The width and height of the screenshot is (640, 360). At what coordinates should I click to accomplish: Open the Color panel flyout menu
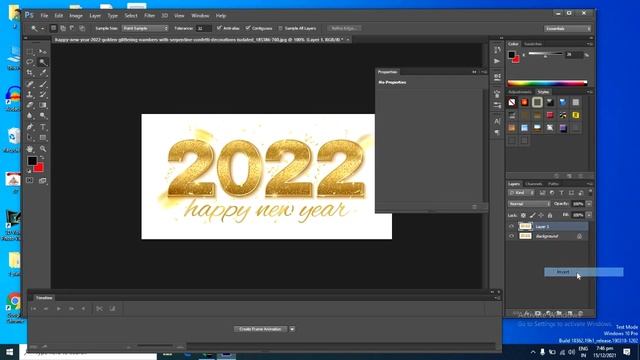tap(589, 44)
